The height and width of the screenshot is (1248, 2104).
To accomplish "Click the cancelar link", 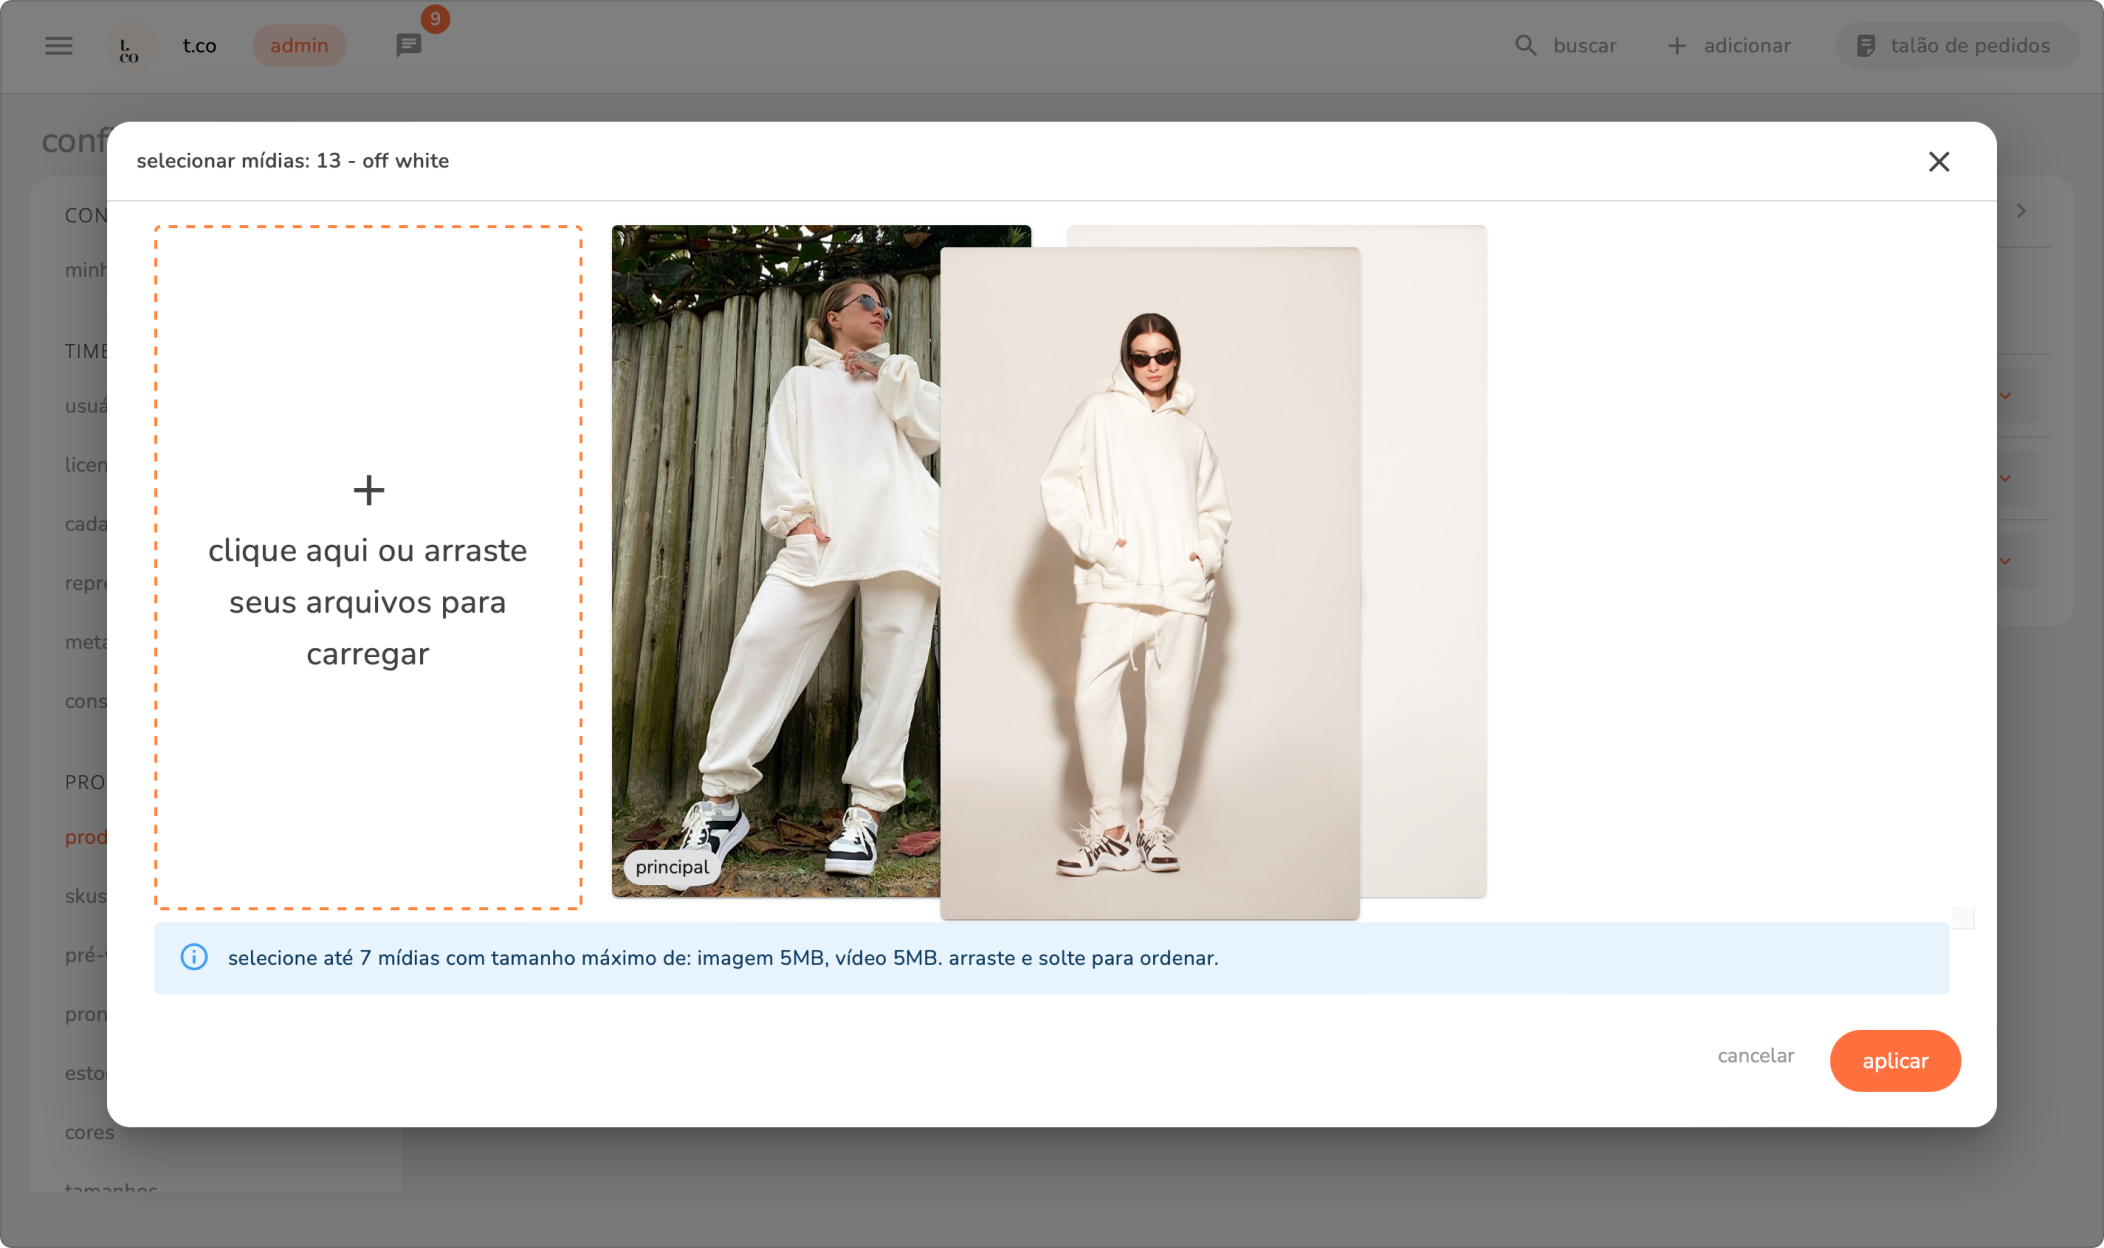I will (1755, 1056).
